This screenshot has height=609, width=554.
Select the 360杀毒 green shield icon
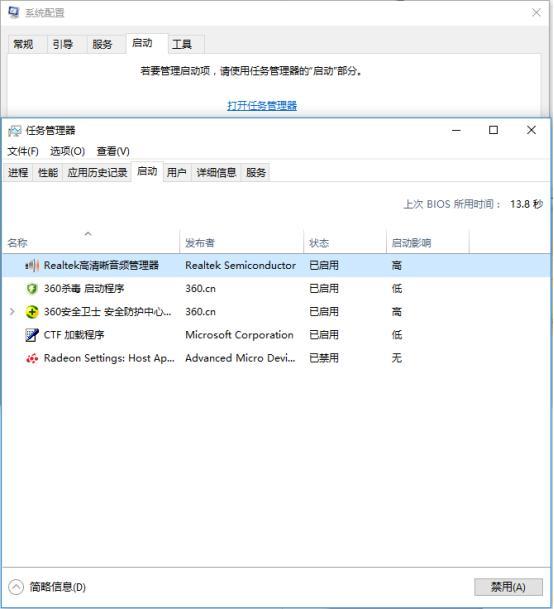coord(32,289)
